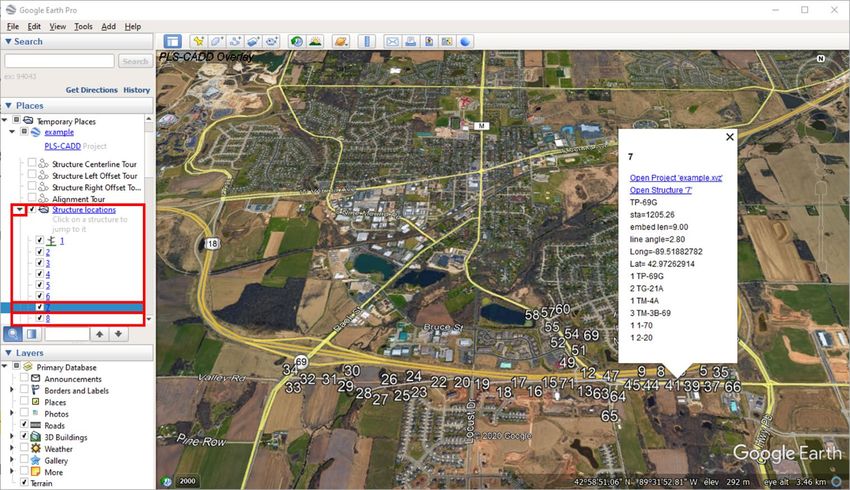850x490 pixels.
Task: Collapse the example project tree node
Action: click(12, 132)
